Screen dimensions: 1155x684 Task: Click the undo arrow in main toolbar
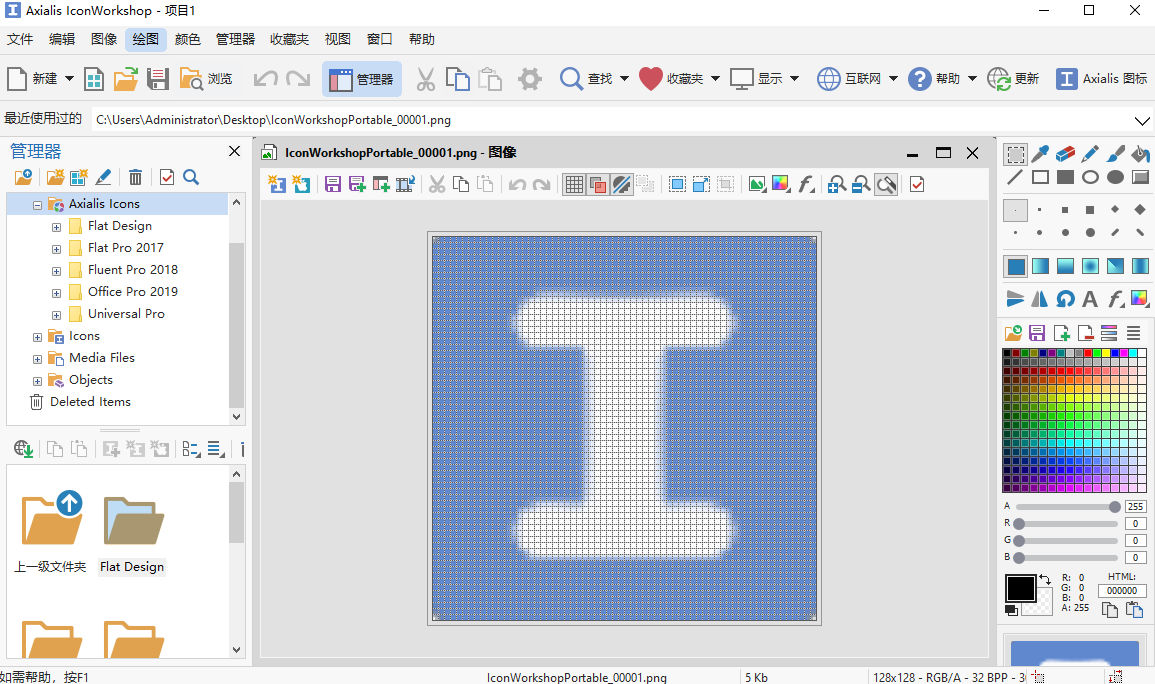[265, 79]
